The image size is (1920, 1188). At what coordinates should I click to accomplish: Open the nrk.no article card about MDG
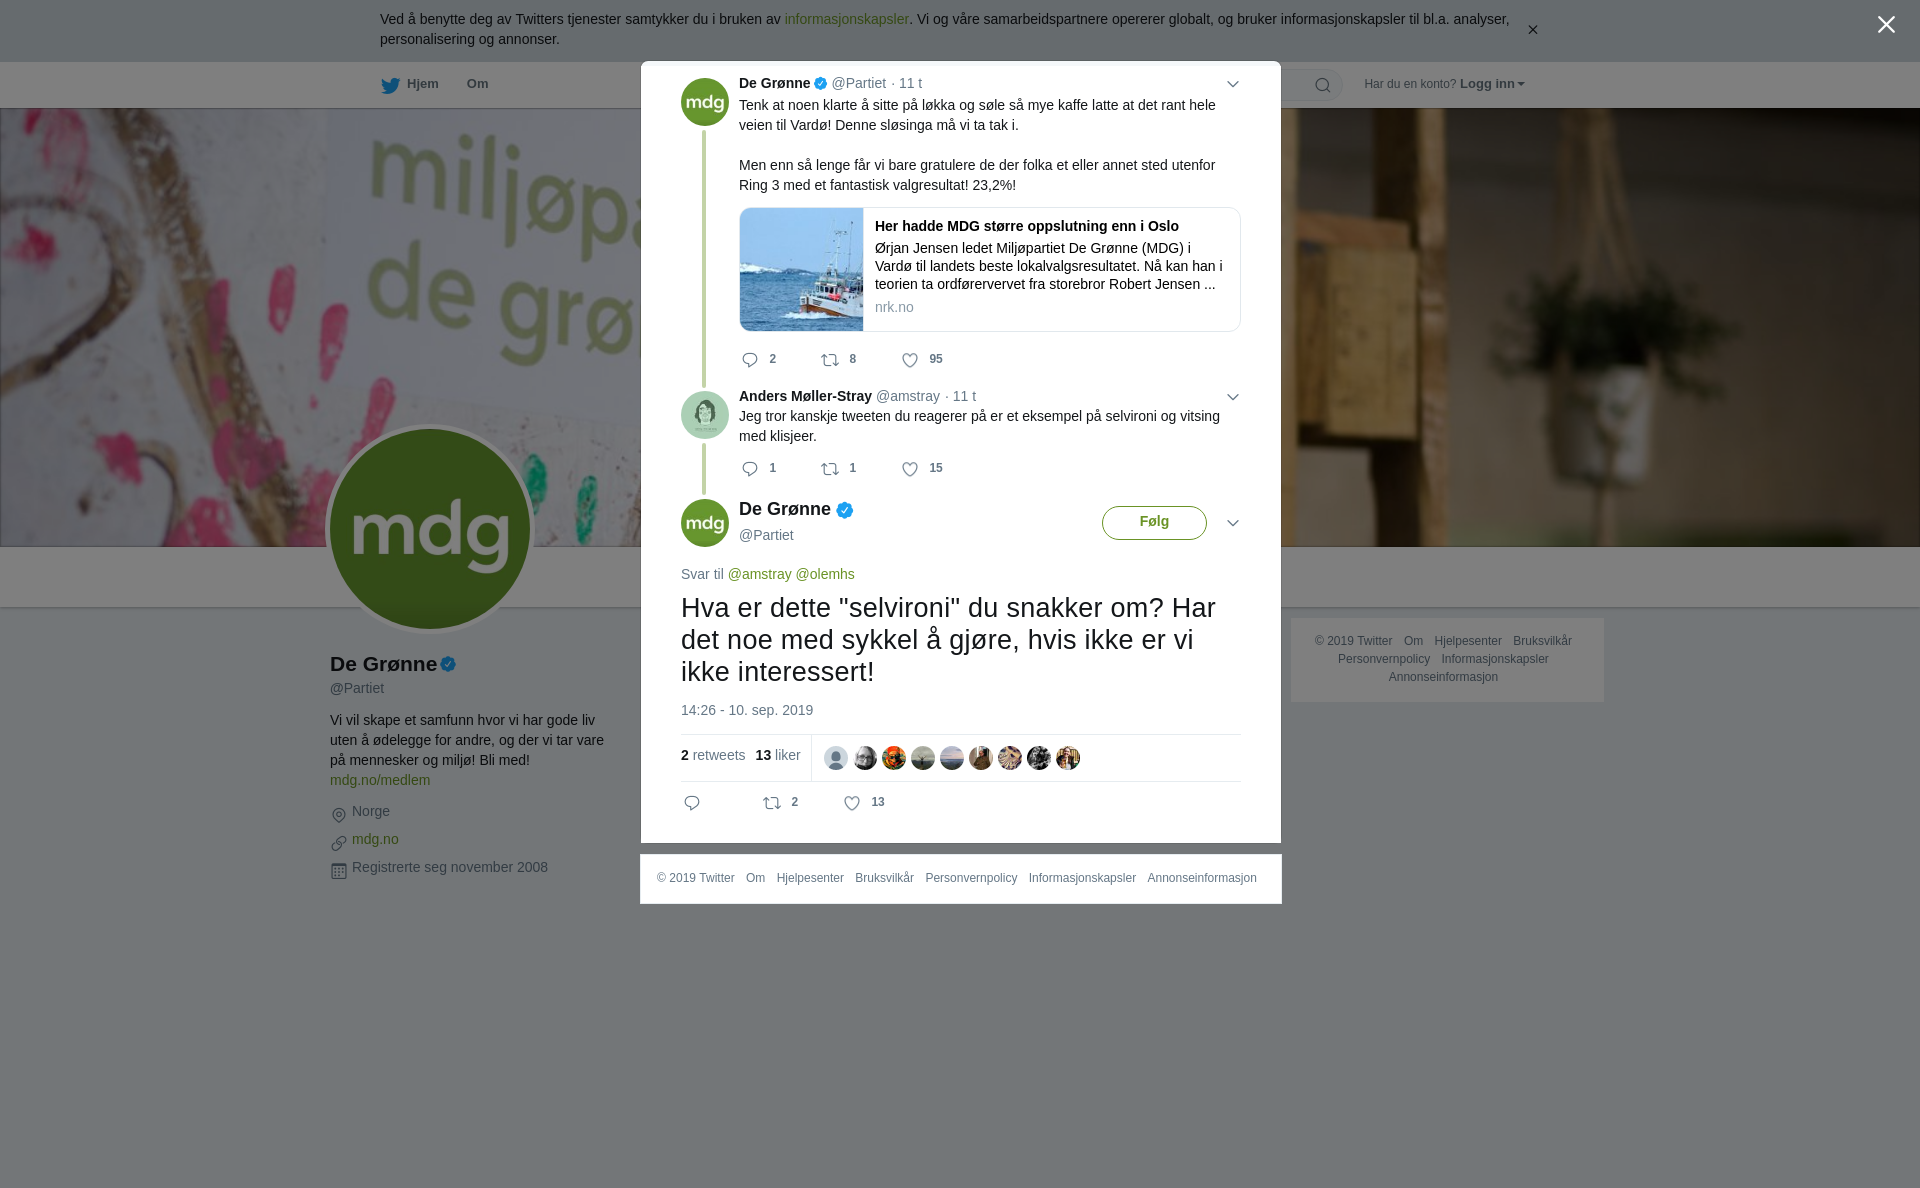(x=990, y=270)
